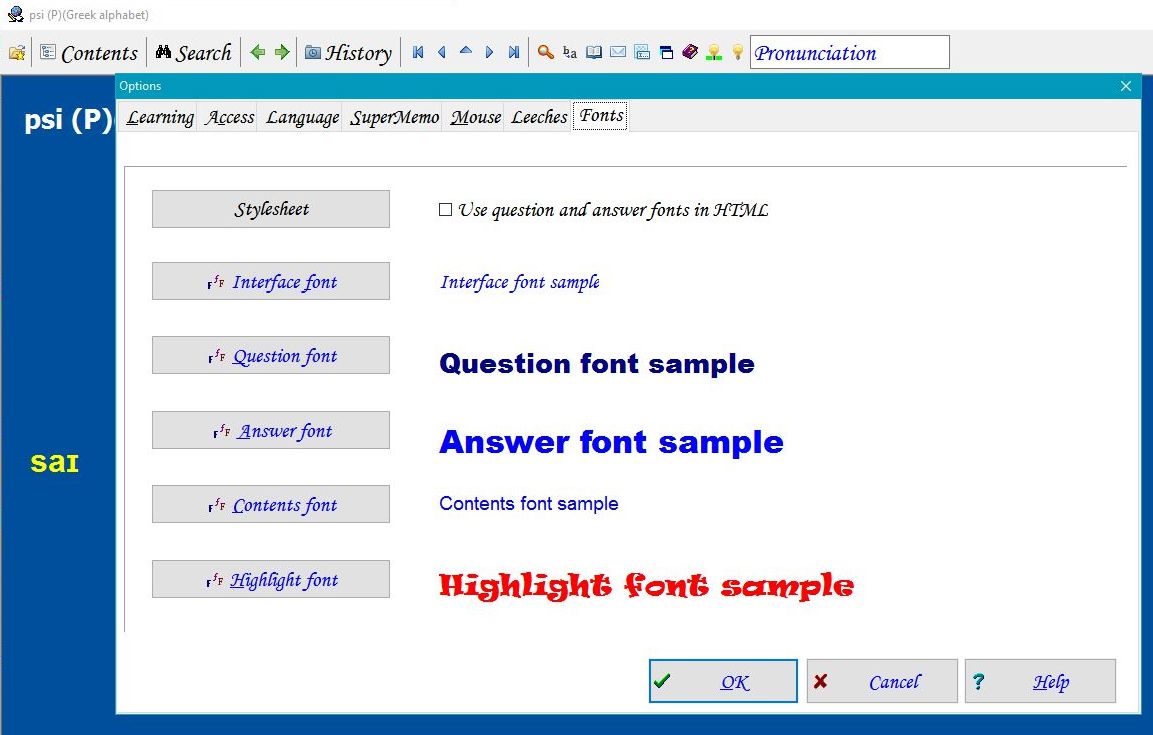The height and width of the screenshot is (735, 1153).
Task: Jump to first element navigation arrow
Action: (x=418, y=53)
